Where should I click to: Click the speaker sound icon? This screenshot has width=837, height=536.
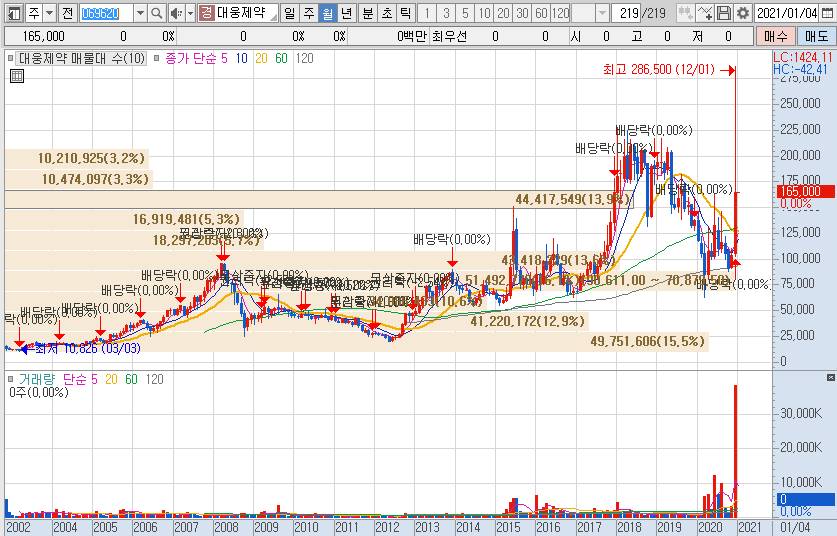(x=175, y=13)
